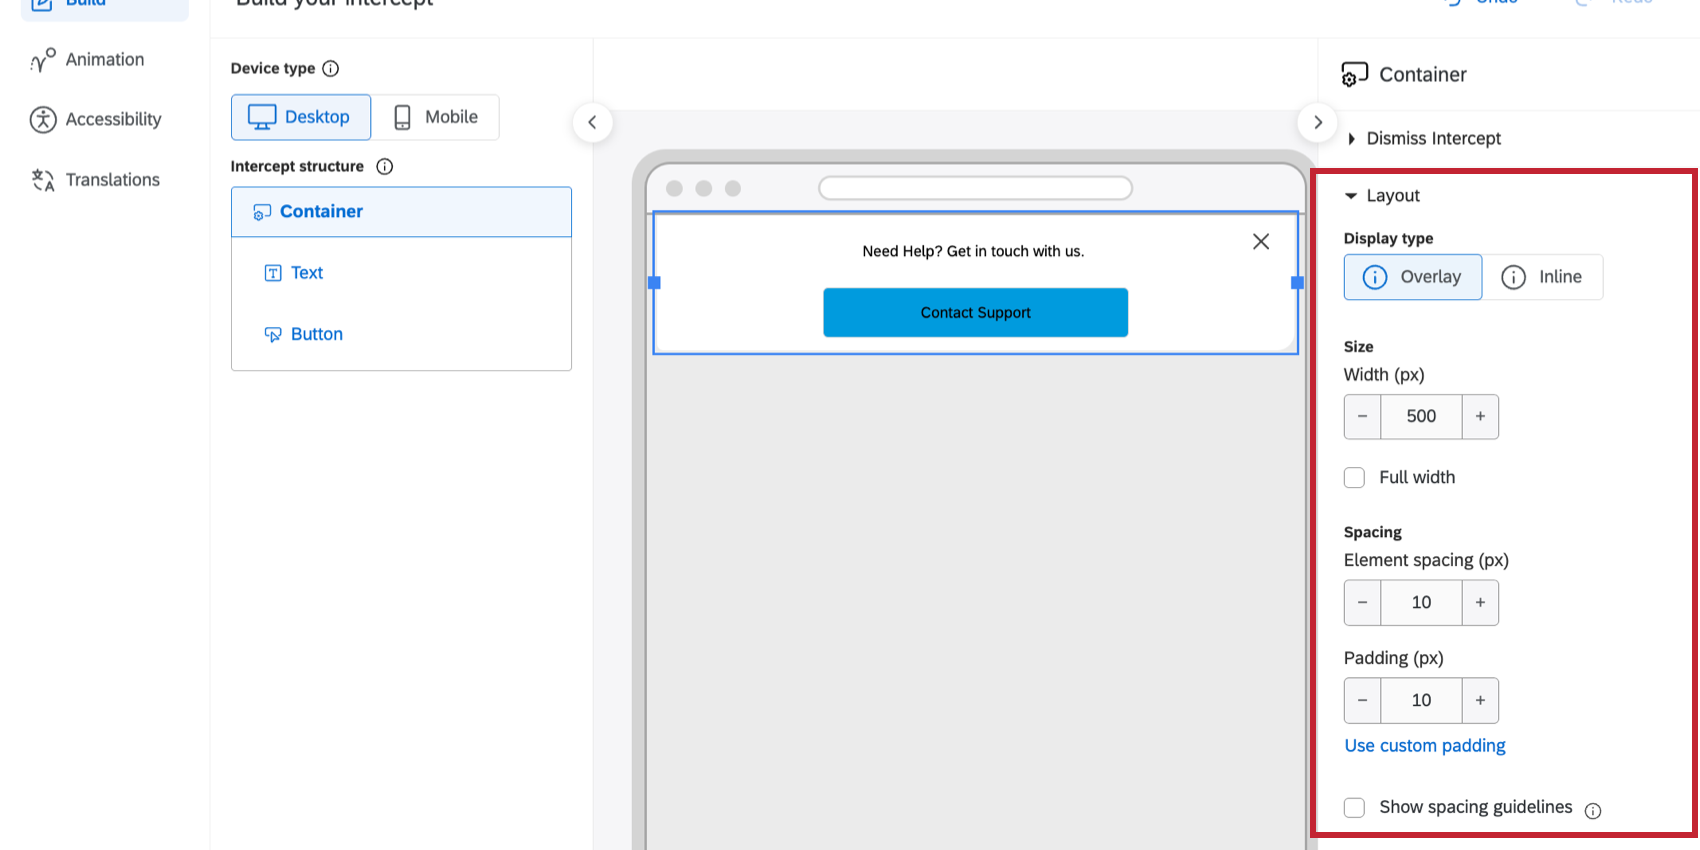This screenshot has width=1700, height=850.
Task: Click the Text element T icon
Action: 273,273
